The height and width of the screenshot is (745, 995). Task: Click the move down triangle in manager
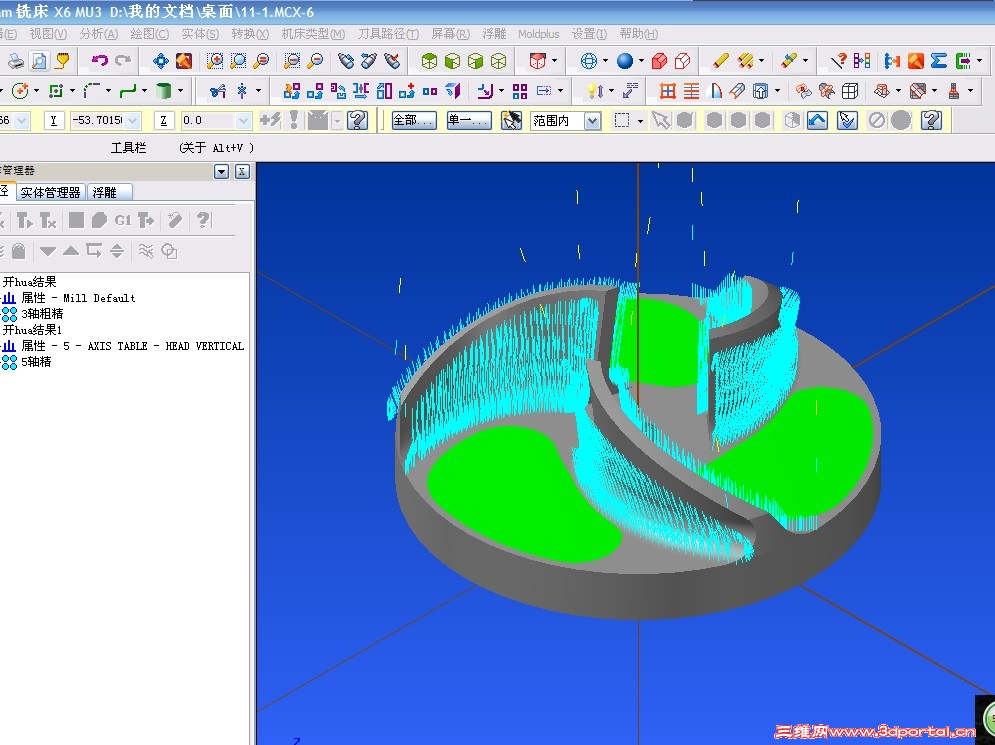pyautogui.click(x=48, y=251)
